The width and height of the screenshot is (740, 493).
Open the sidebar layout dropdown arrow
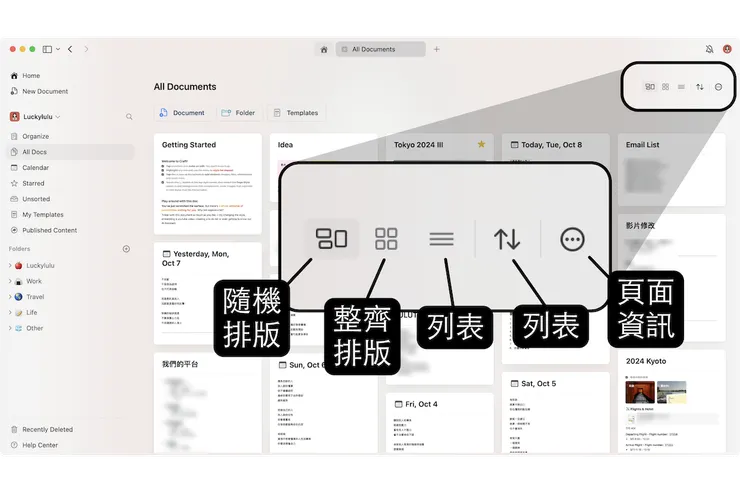click(x=58, y=49)
